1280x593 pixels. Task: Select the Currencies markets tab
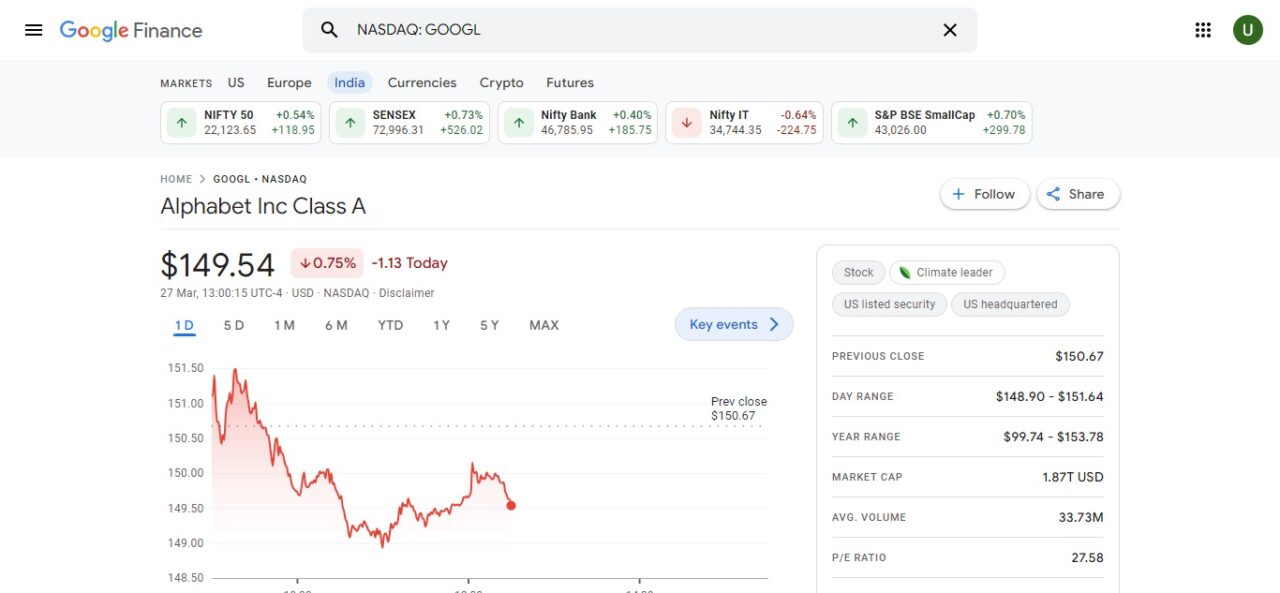coord(422,83)
